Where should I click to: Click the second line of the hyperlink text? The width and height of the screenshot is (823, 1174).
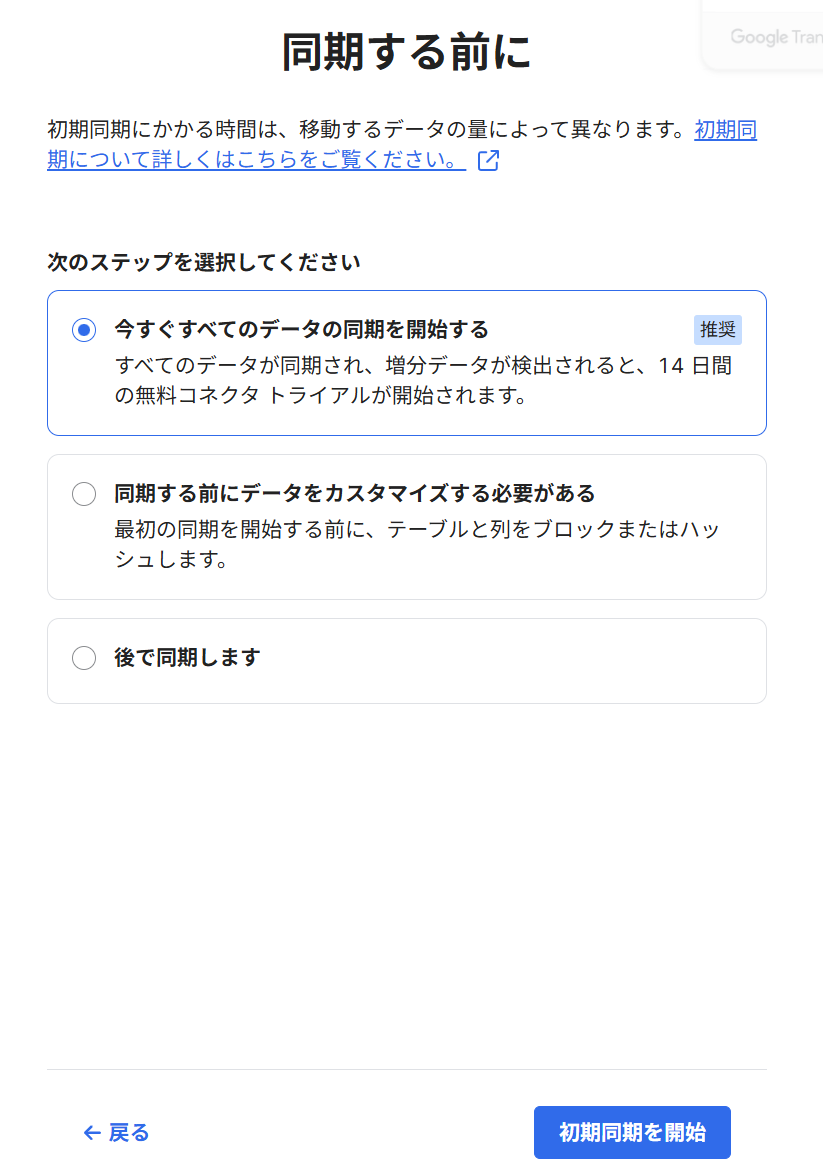pos(256,159)
